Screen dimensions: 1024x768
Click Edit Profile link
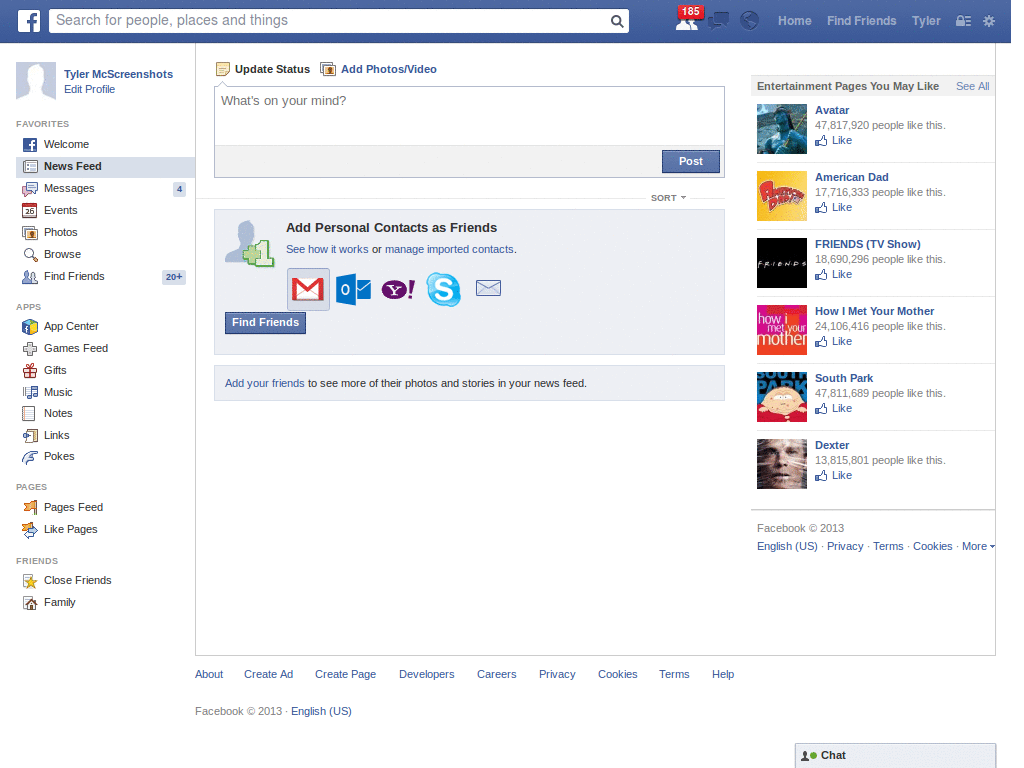point(89,89)
